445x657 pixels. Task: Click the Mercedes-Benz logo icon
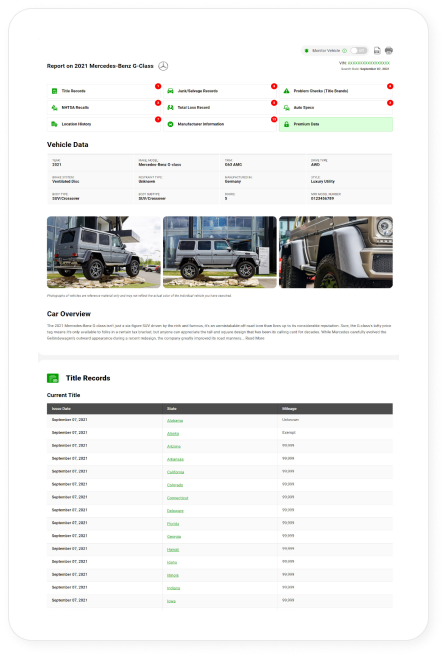[x=163, y=66]
